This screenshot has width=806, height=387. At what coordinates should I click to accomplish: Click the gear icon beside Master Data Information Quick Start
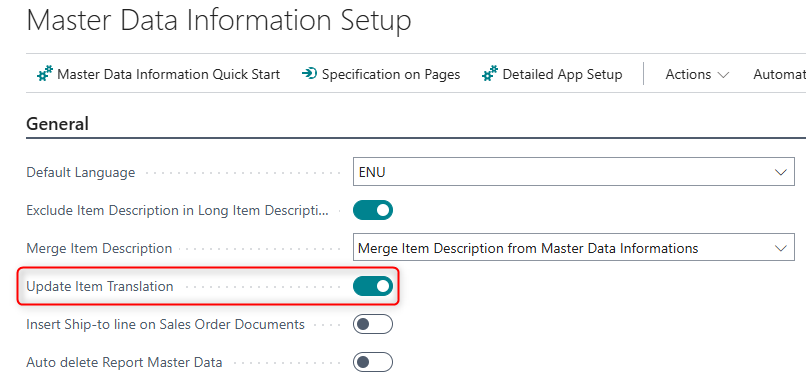coord(45,74)
